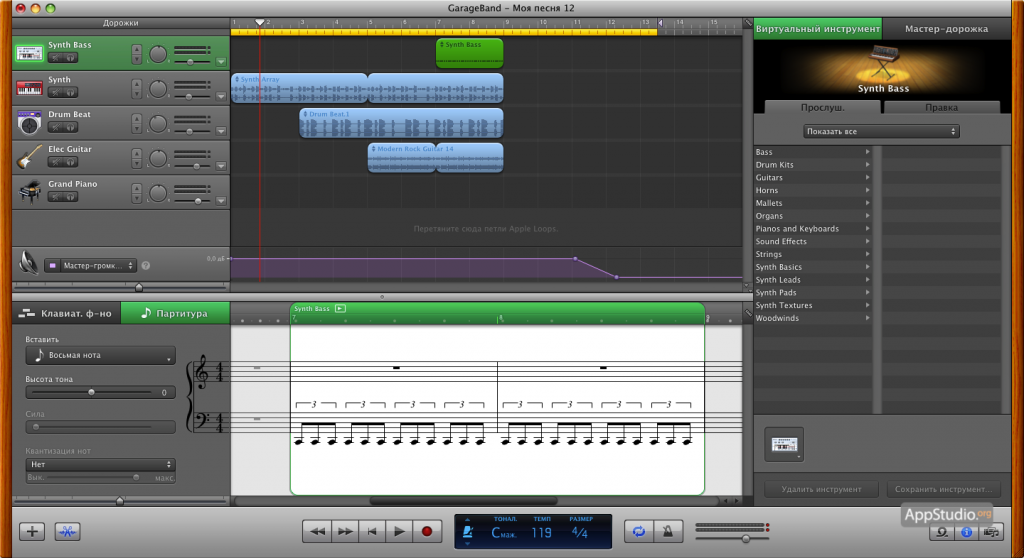Image resolution: width=1024 pixels, height=558 pixels.
Task: Open the Показать все category dropdown
Action: click(881, 131)
